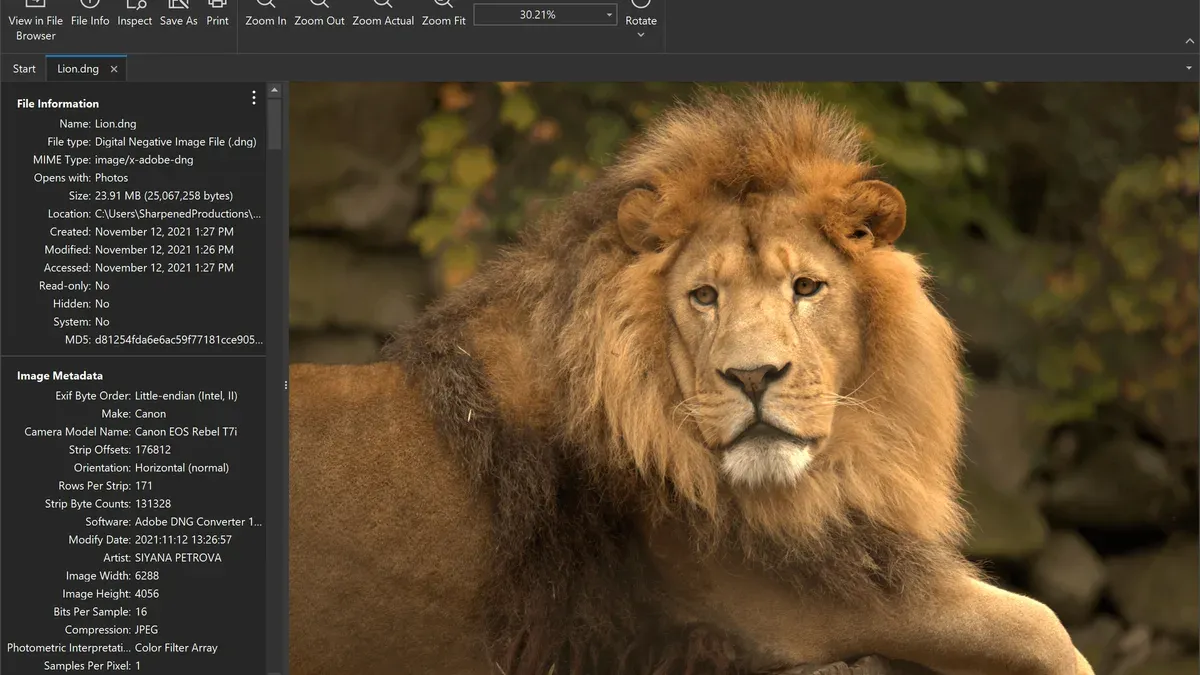Screen dimensions: 1200x675
Task: Expand the Rotate options chevron
Action: [x=641, y=36]
